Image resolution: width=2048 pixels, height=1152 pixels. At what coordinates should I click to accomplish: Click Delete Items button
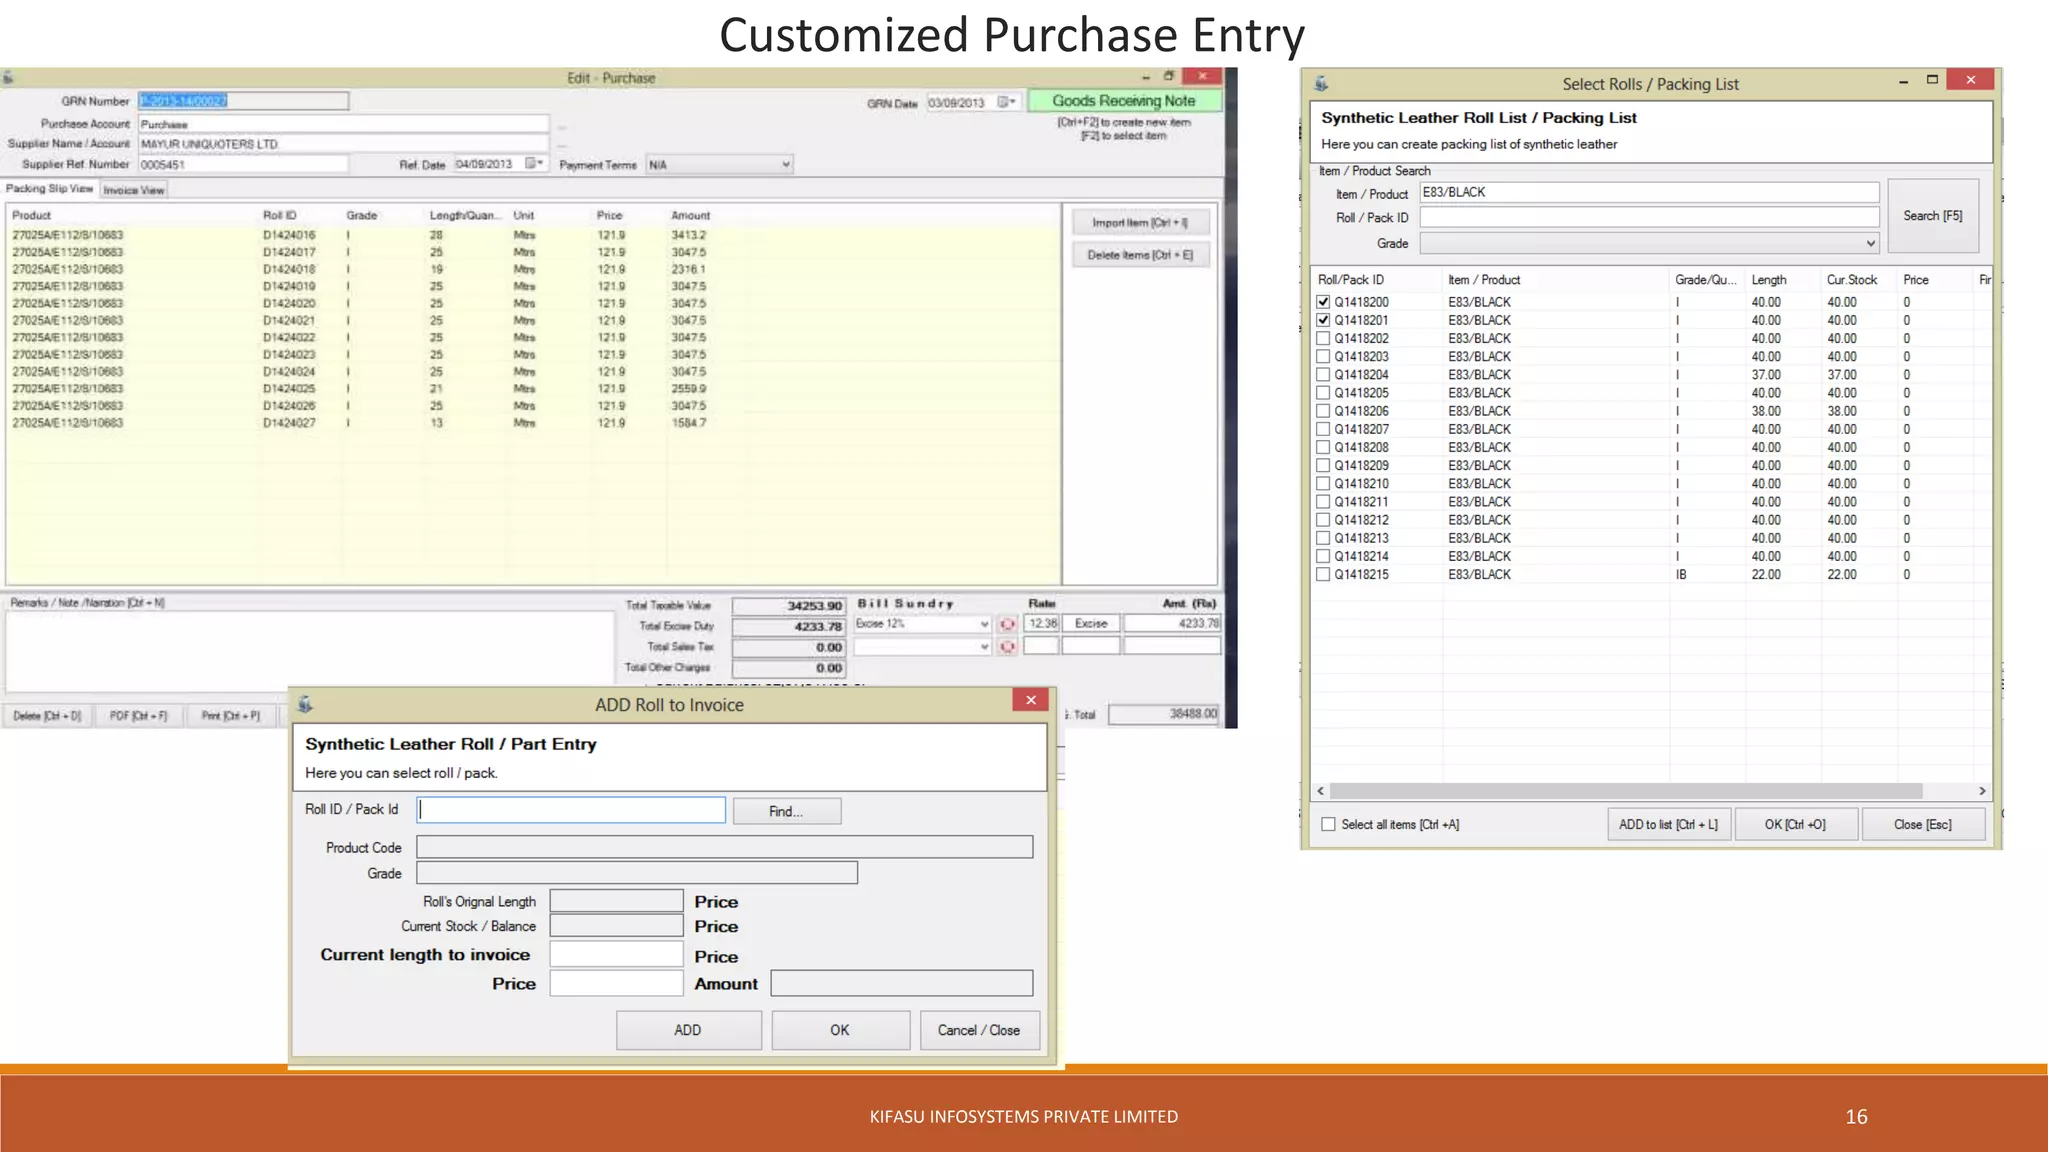(x=1140, y=255)
